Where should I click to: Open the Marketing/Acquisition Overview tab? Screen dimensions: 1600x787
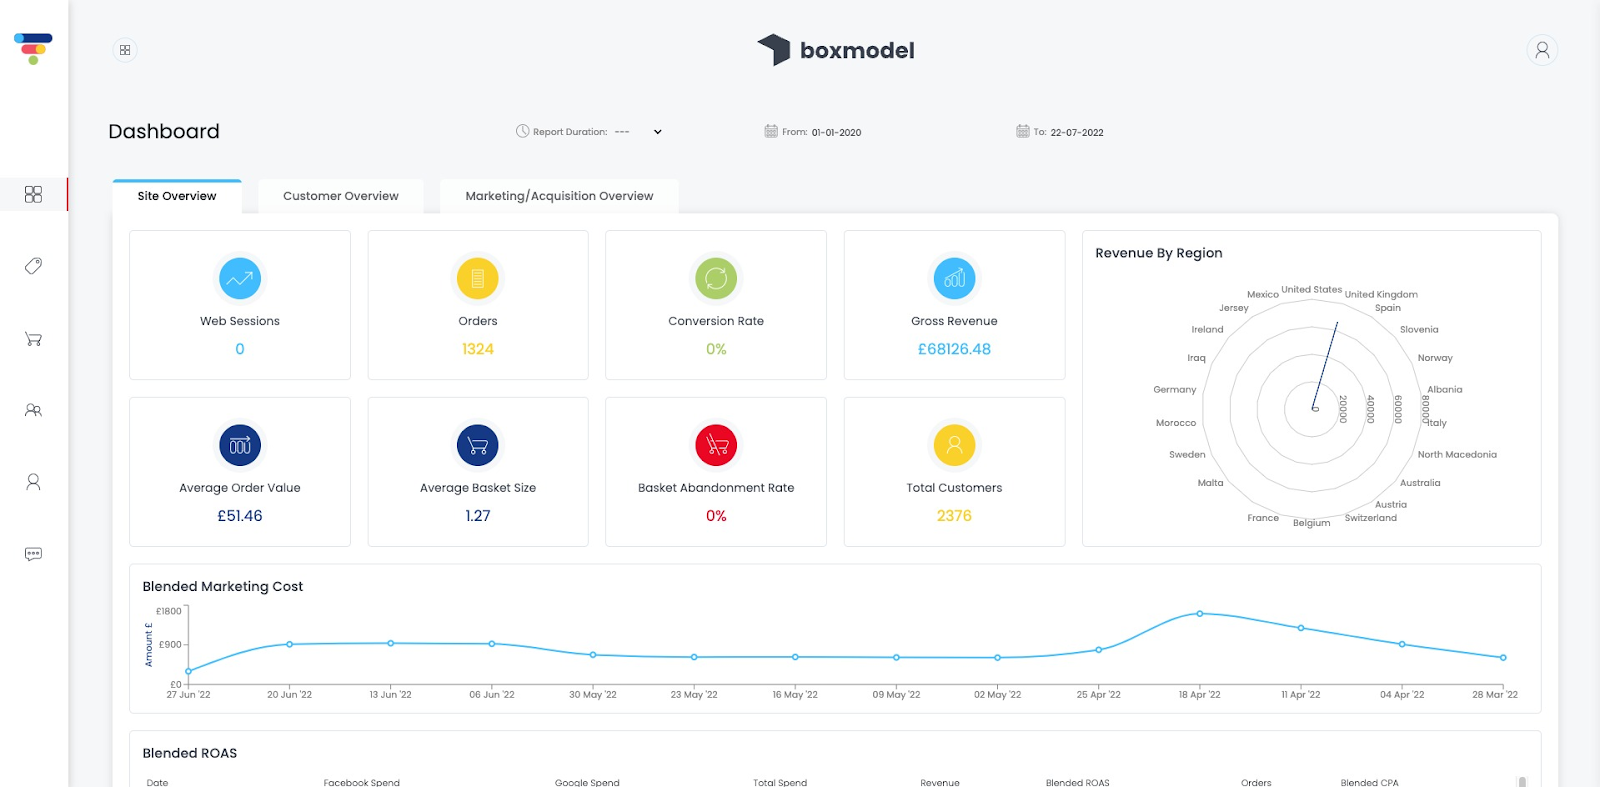(559, 196)
